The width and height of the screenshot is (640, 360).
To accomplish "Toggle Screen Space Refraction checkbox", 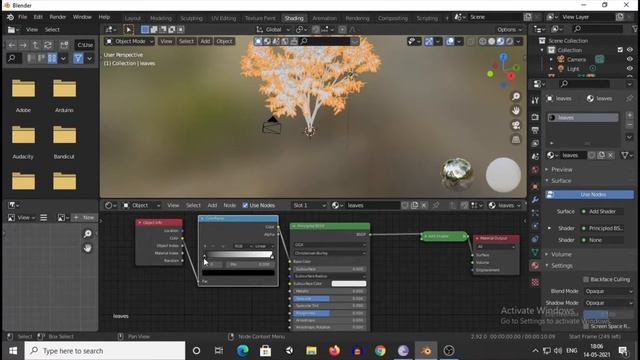I will pyautogui.click(x=586, y=326).
